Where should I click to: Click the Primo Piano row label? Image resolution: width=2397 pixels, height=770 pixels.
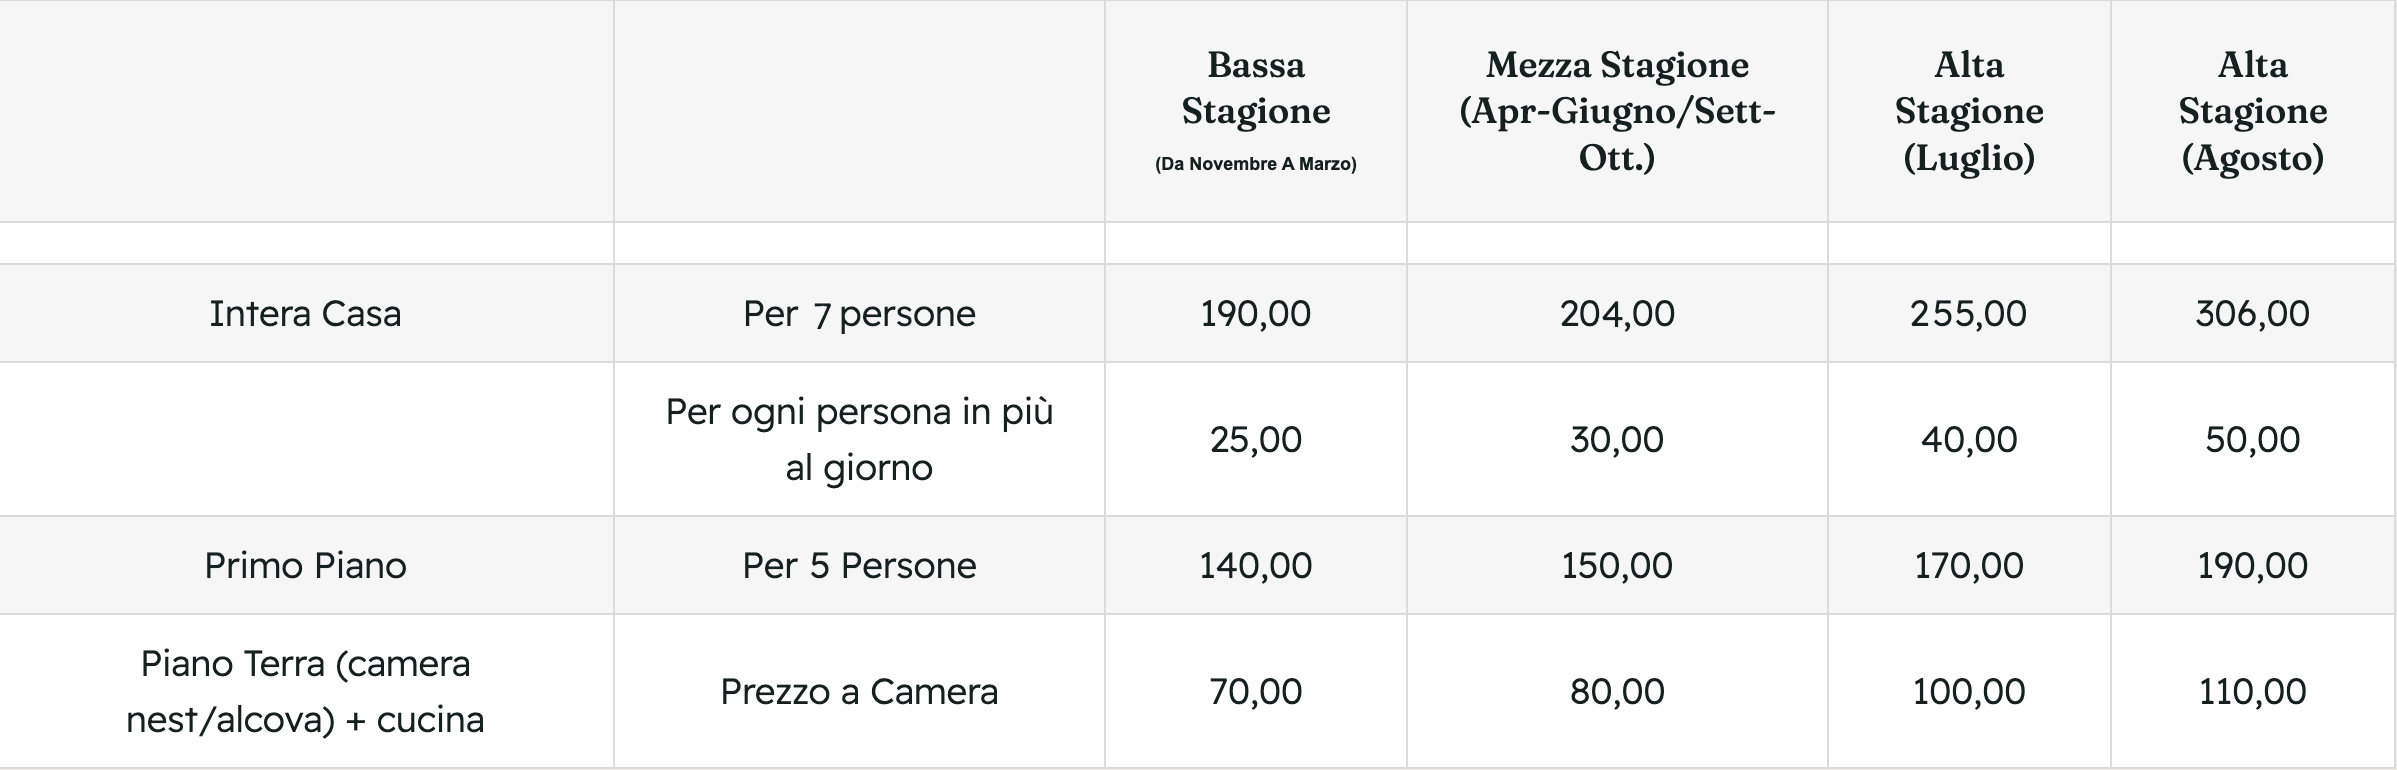pos(305,566)
